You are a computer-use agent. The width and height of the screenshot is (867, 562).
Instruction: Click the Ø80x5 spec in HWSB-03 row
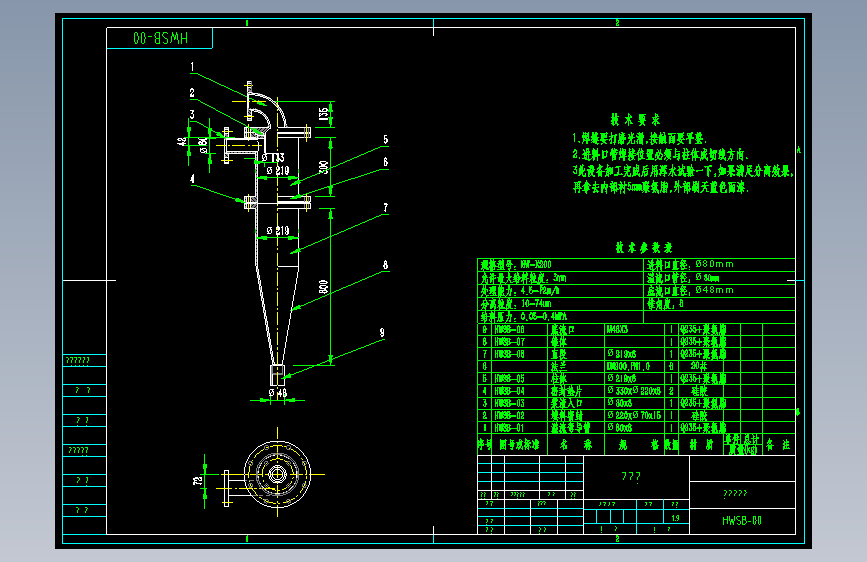point(620,403)
